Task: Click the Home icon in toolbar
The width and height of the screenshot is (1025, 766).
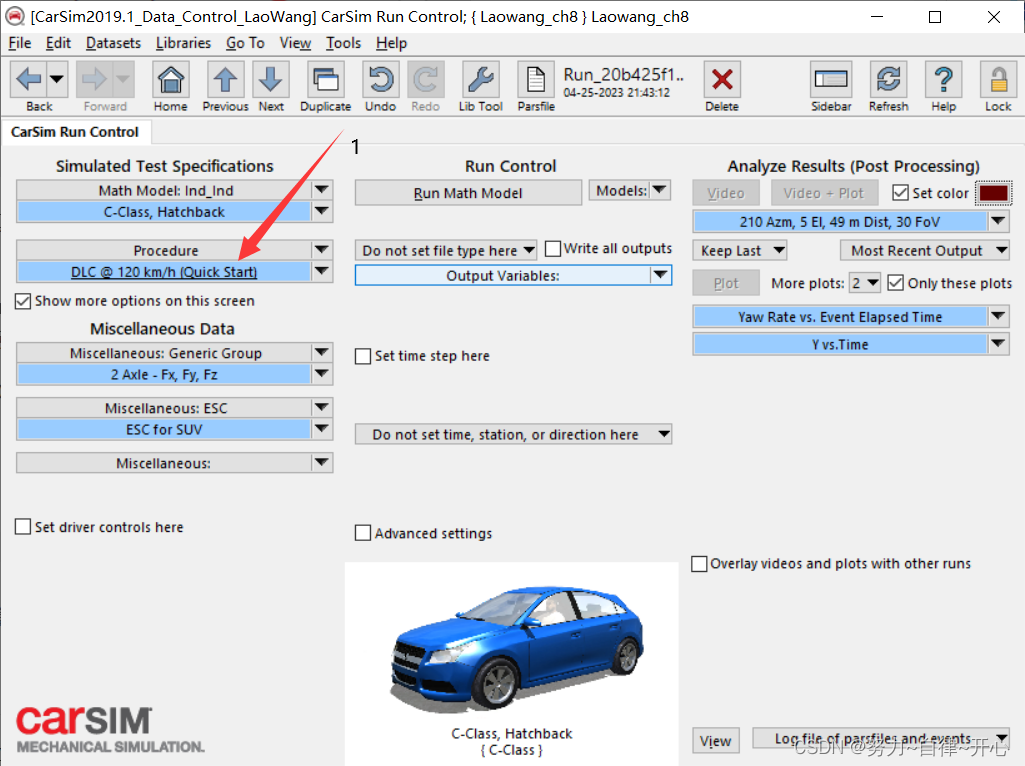Action: (x=171, y=80)
